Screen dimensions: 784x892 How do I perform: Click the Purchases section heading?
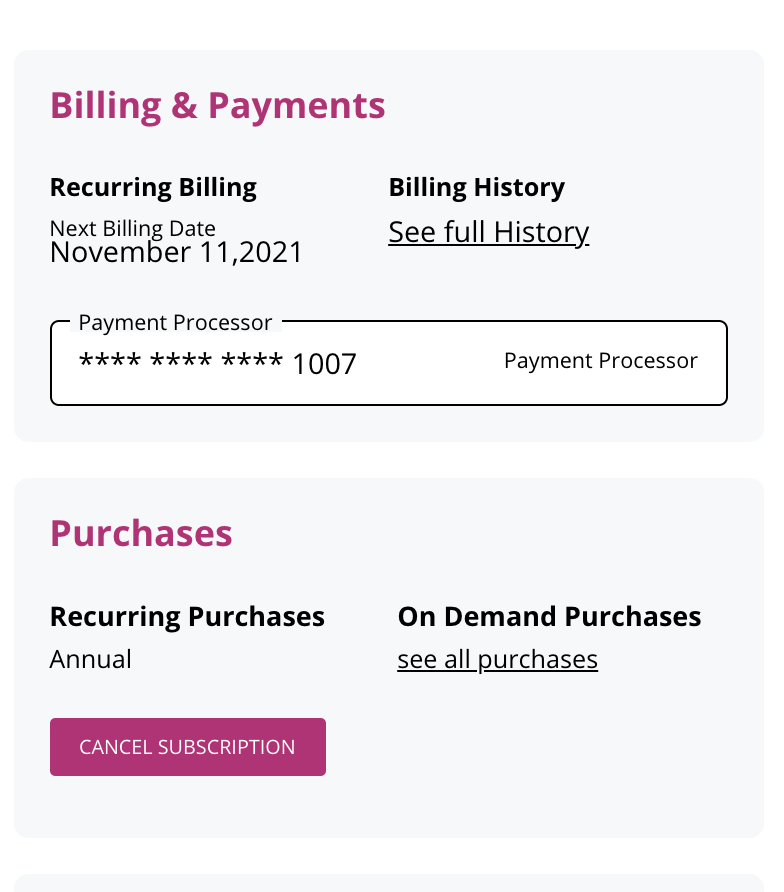[x=141, y=533]
